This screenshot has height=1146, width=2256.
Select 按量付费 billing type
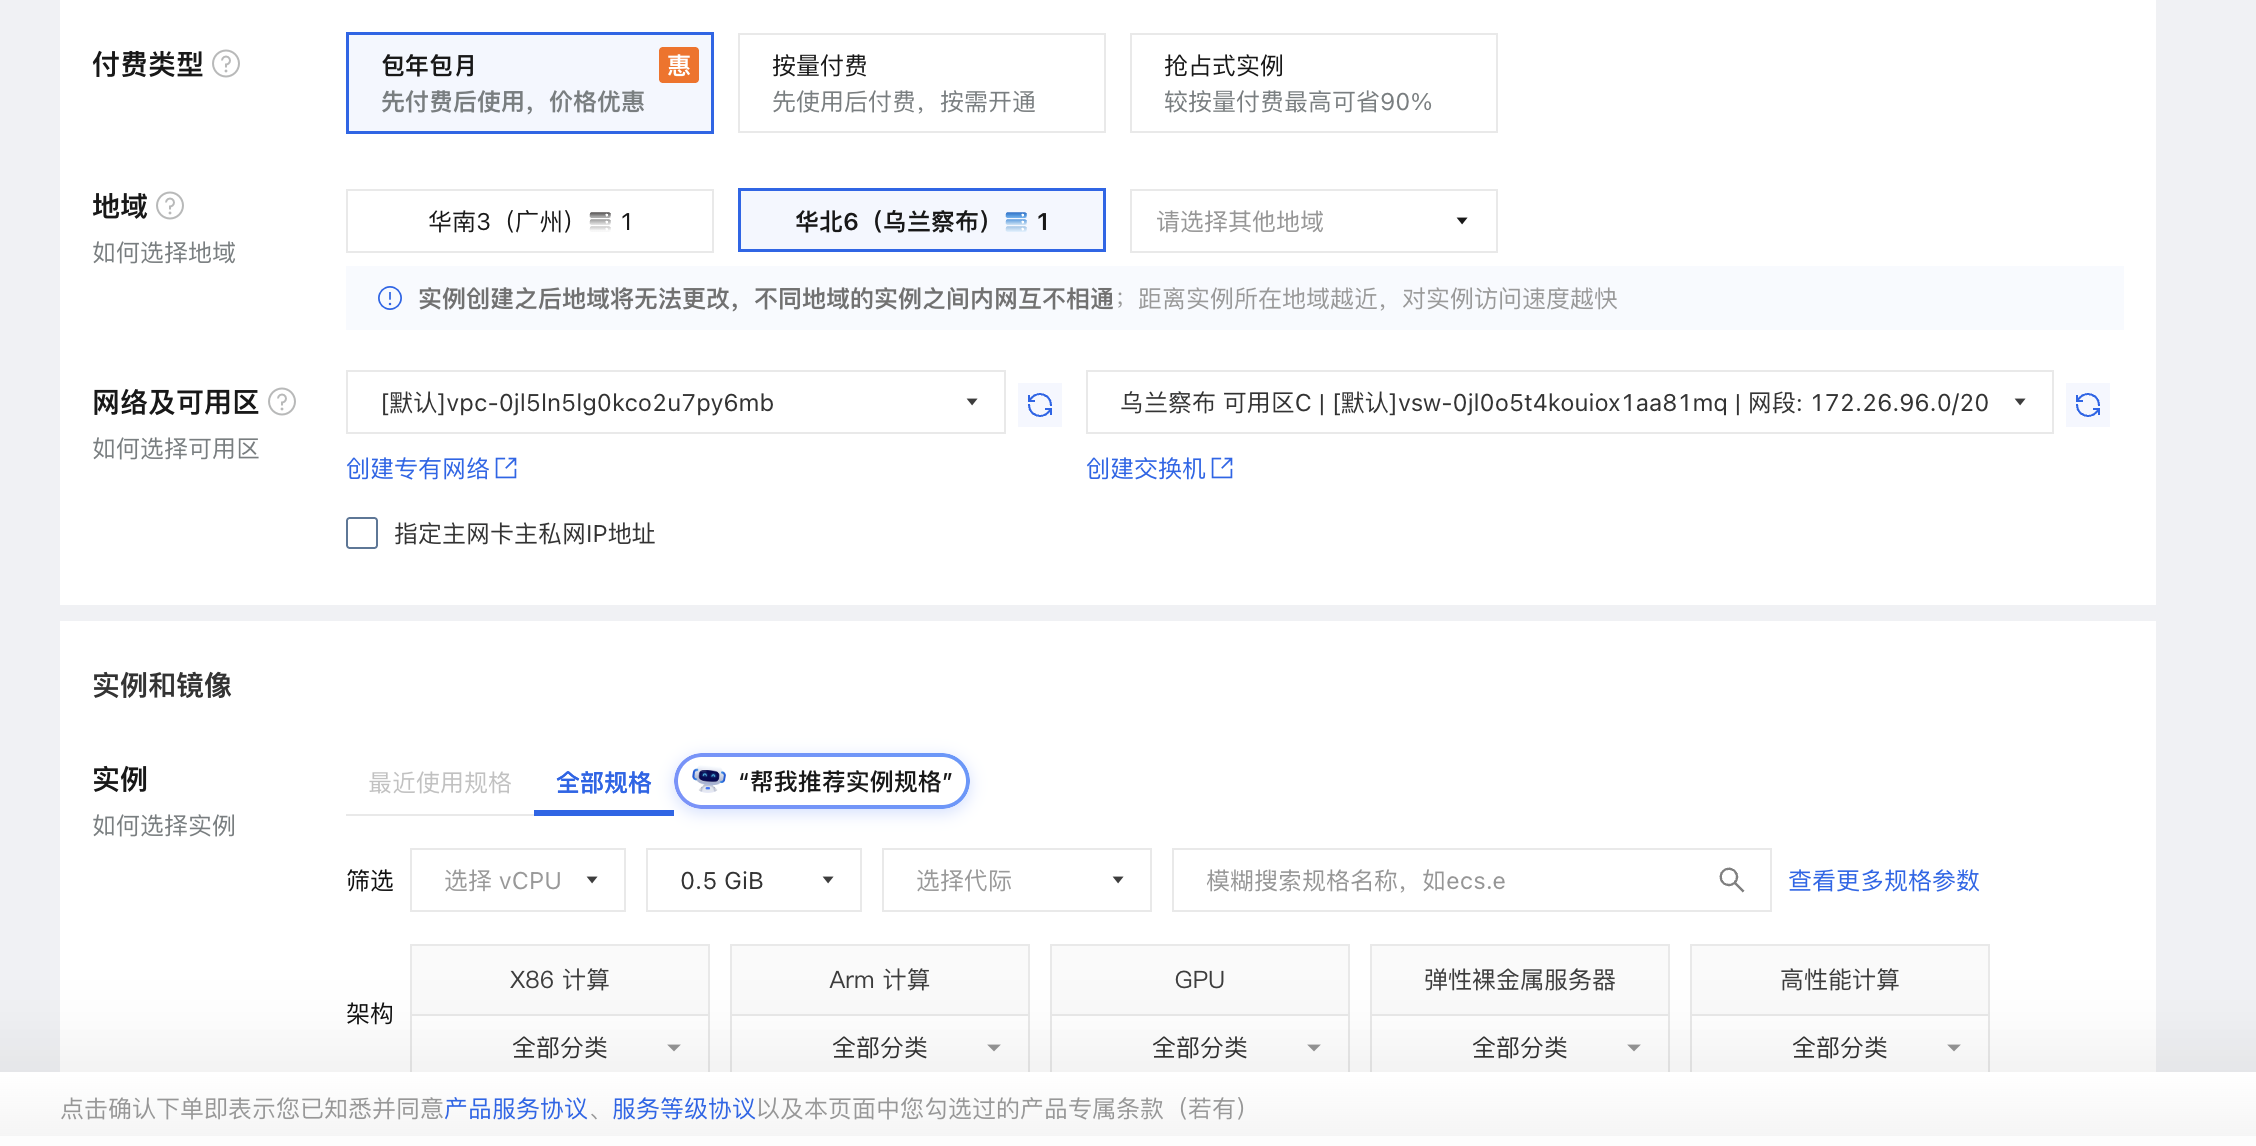921,83
